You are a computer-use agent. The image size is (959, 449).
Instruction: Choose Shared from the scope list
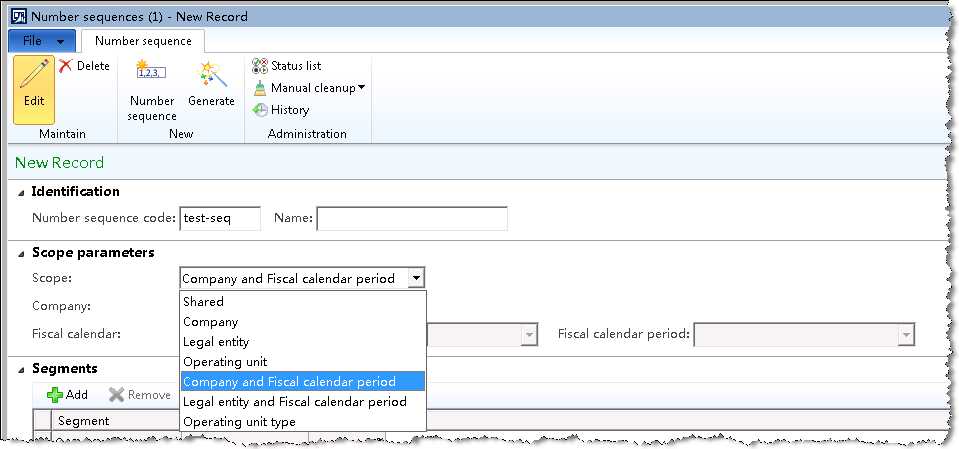point(303,302)
